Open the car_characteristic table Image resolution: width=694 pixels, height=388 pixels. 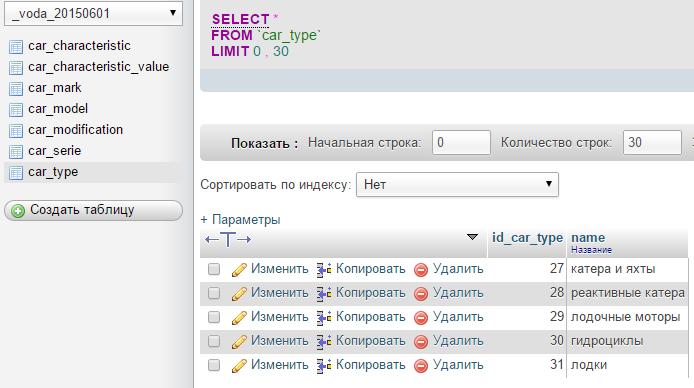(79, 46)
